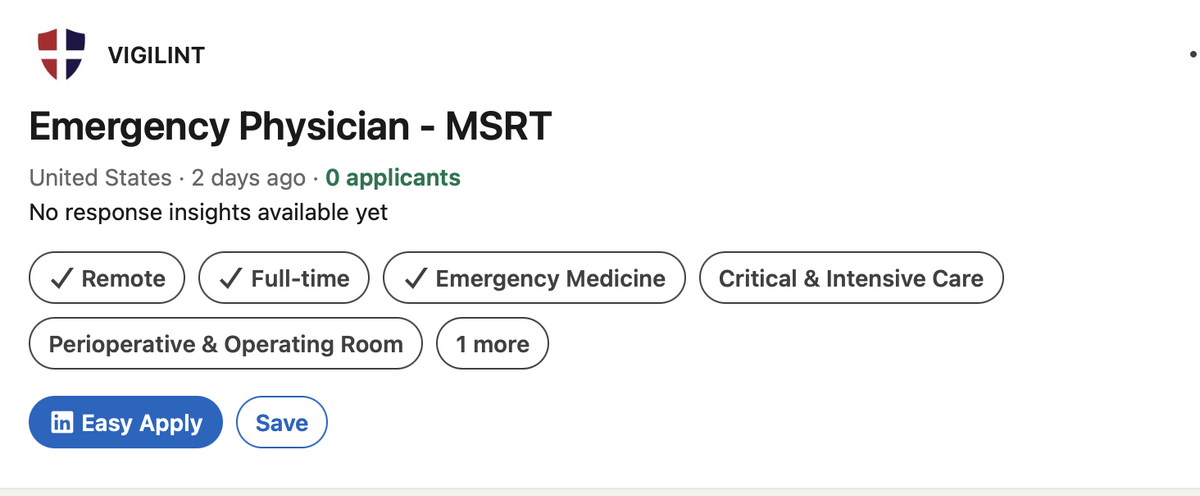The image size is (1200, 496).
Task: Click the checkmark on the Full-time chip
Action: tap(231, 279)
